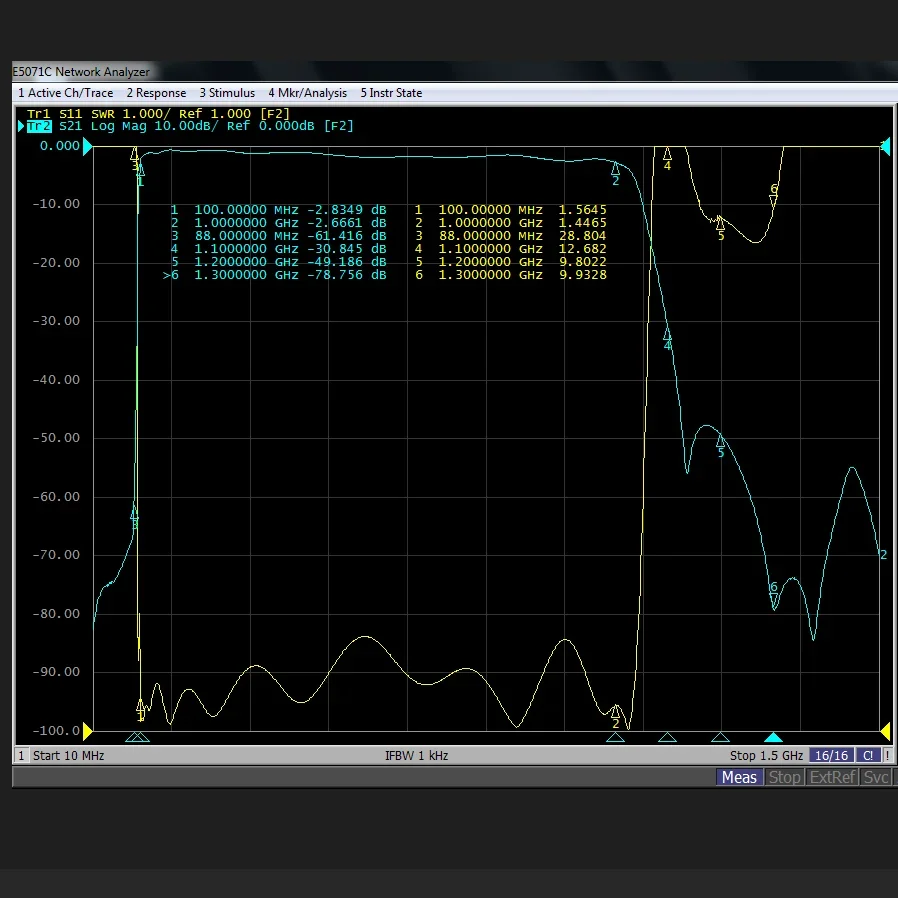Click the cyan reference line arrow at 0.000
Screen dimensions: 898x898
[x=87, y=147]
